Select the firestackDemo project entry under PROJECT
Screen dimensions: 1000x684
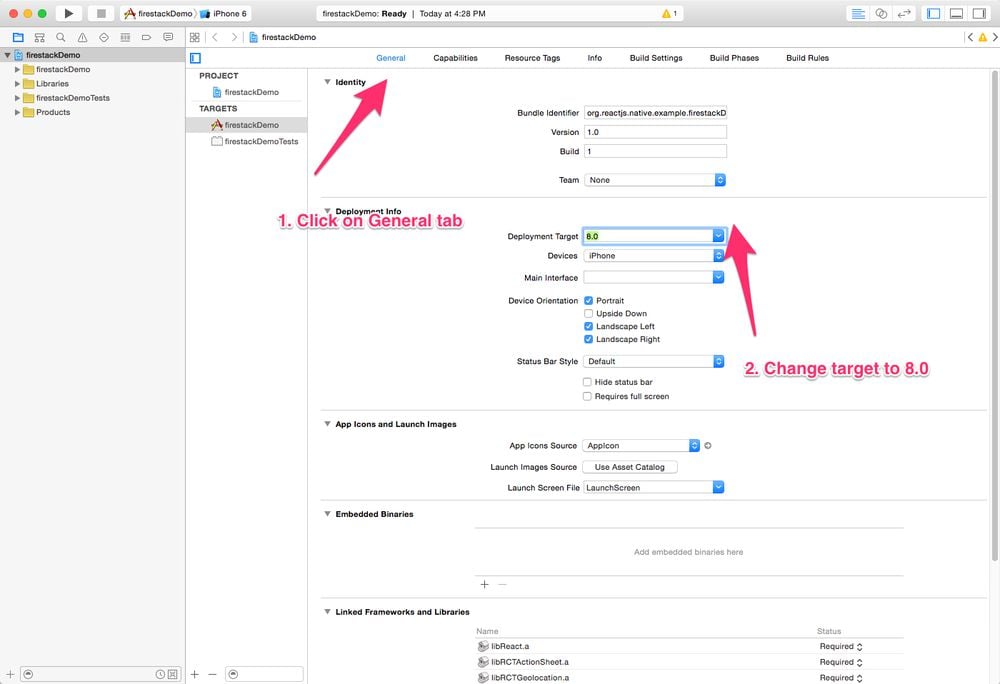[x=246, y=92]
